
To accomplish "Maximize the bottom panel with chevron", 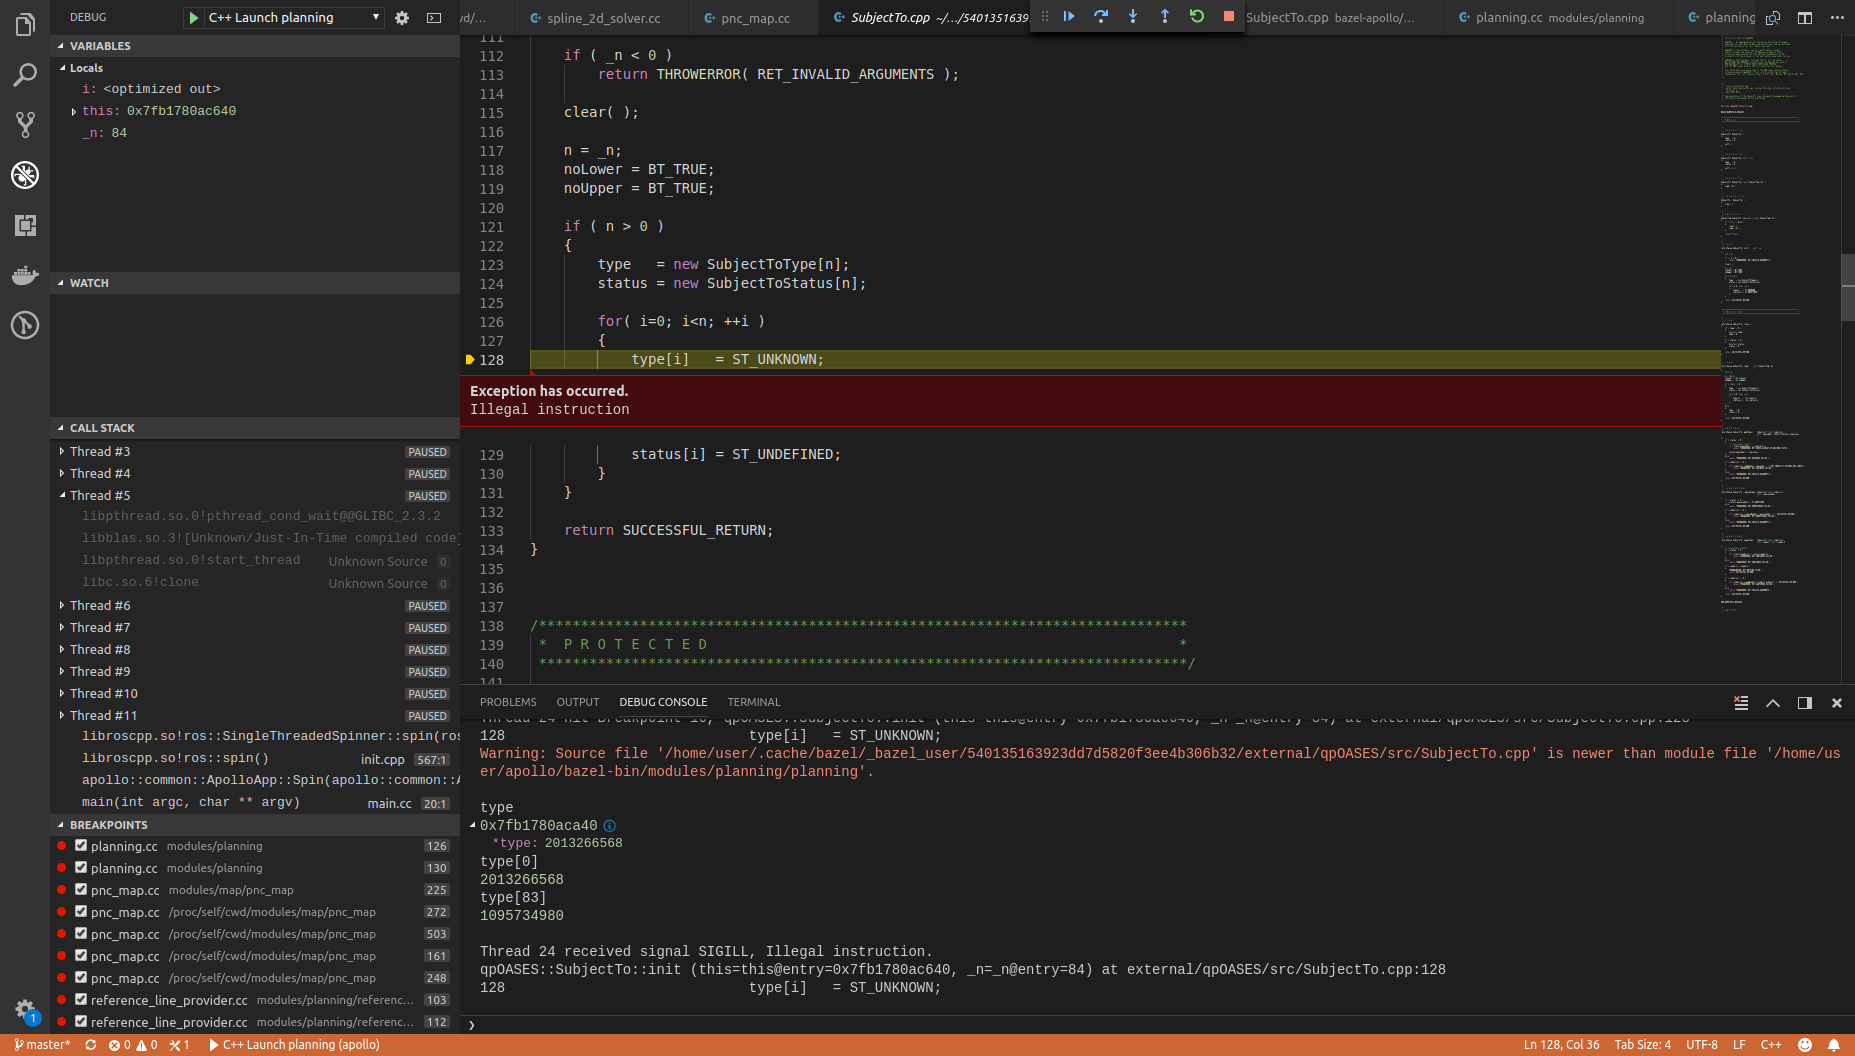I will pyautogui.click(x=1773, y=703).
